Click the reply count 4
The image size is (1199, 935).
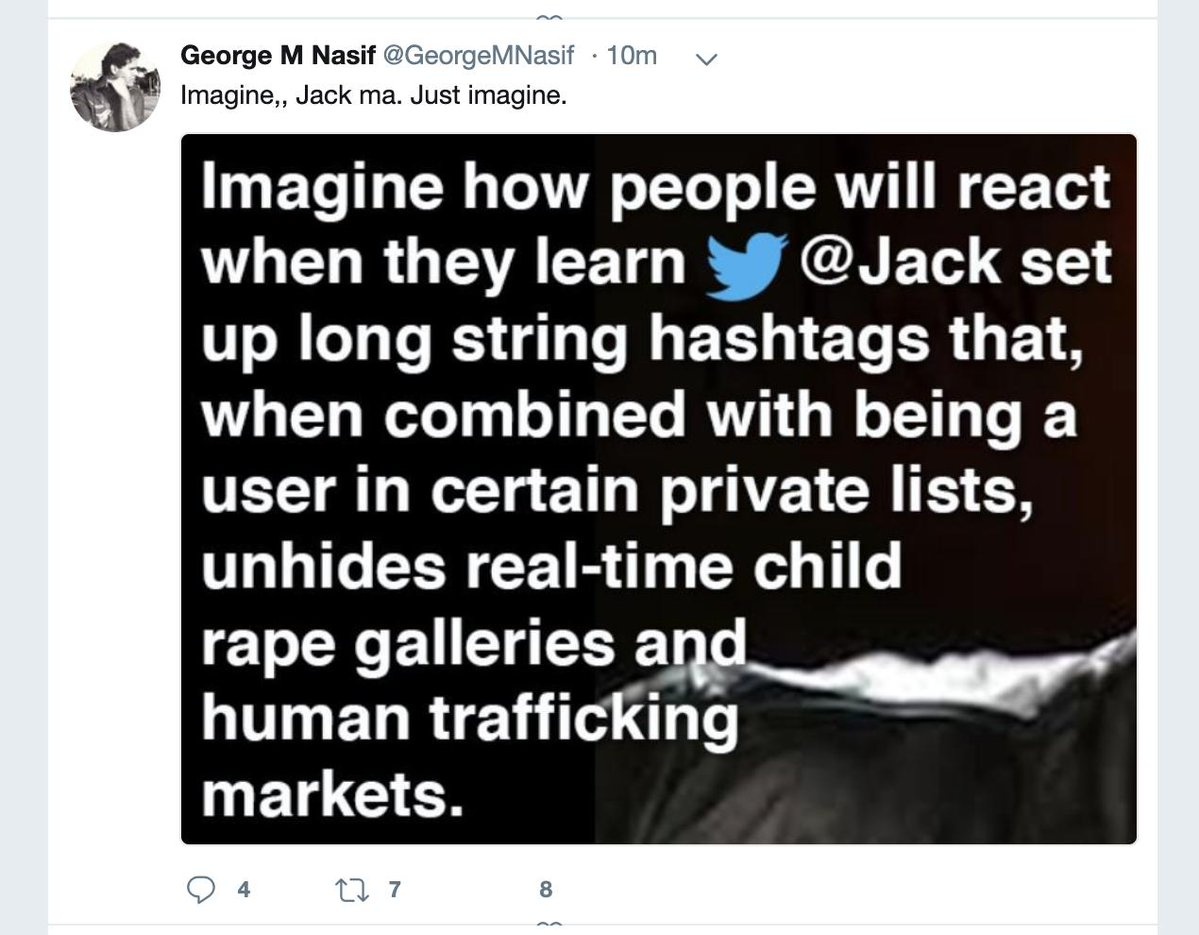pyautogui.click(x=243, y=889)
